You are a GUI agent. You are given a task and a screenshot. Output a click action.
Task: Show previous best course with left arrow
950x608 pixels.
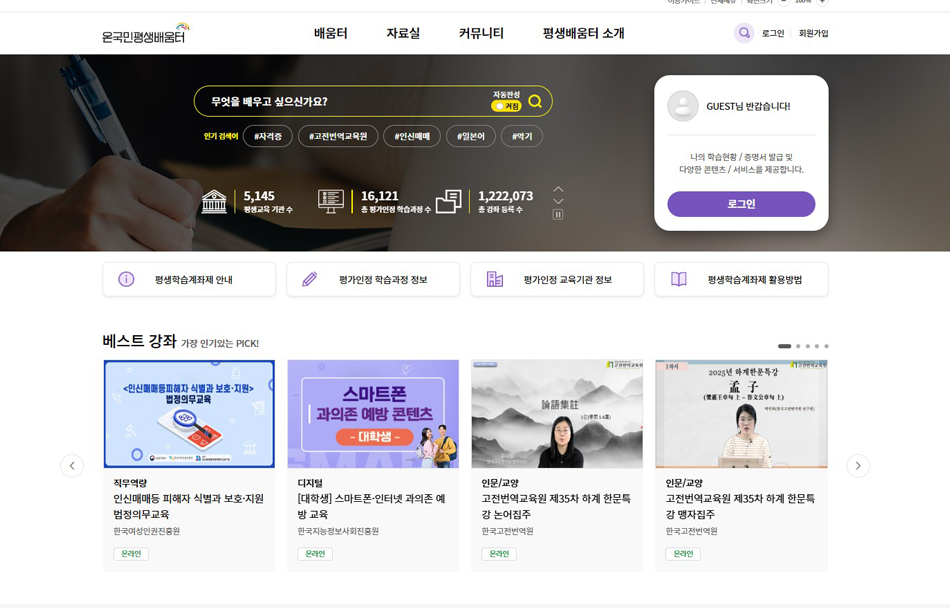point(72,466)
